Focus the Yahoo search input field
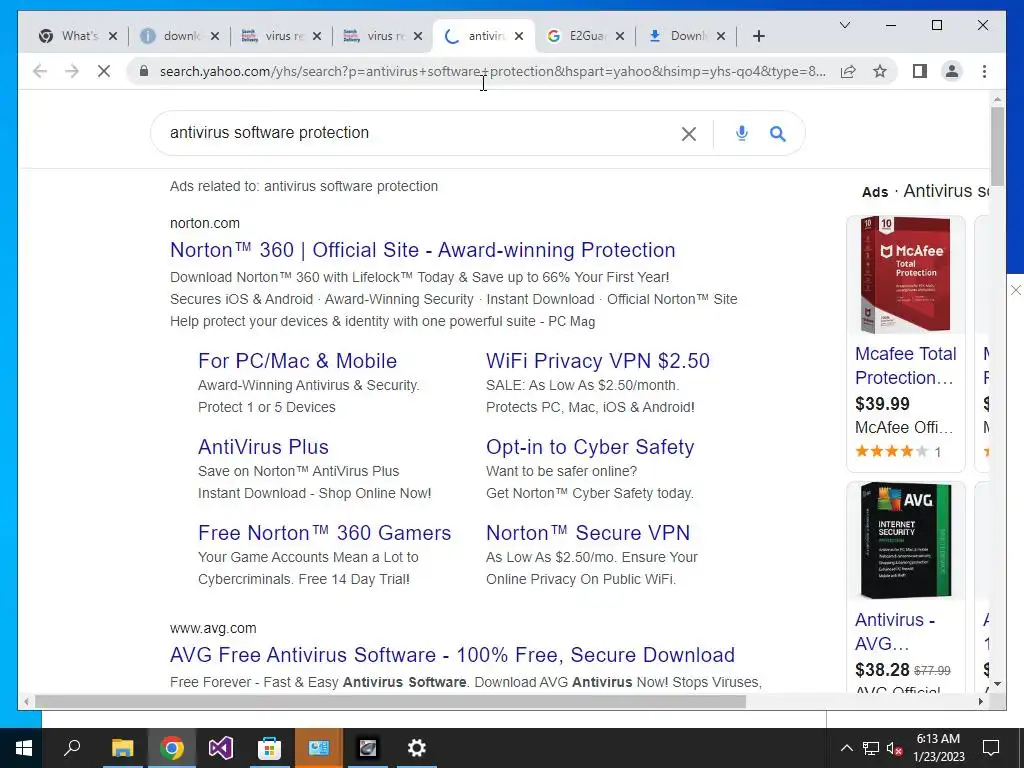This screenshot has height=768, width=1024. point(418,133)
